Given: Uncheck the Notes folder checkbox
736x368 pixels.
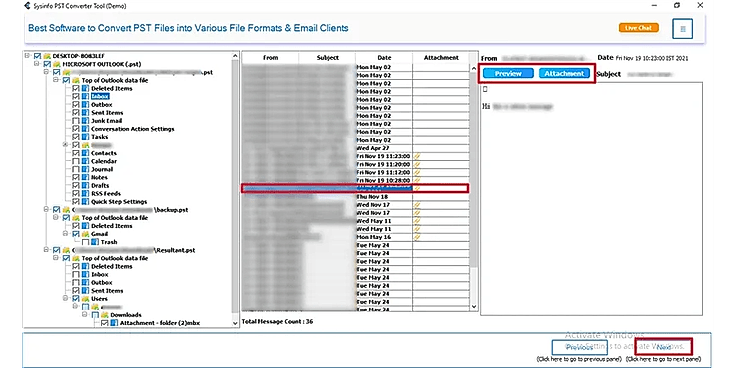Looking at the screenshot, I should pyautogui.click(x=76, y=177).
